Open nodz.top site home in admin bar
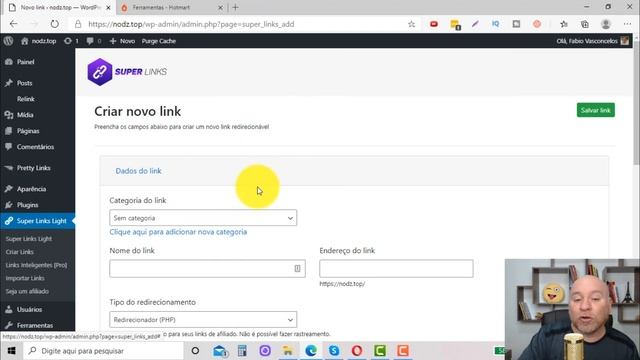Screen dimensions: 640x360 click(38, 41)
